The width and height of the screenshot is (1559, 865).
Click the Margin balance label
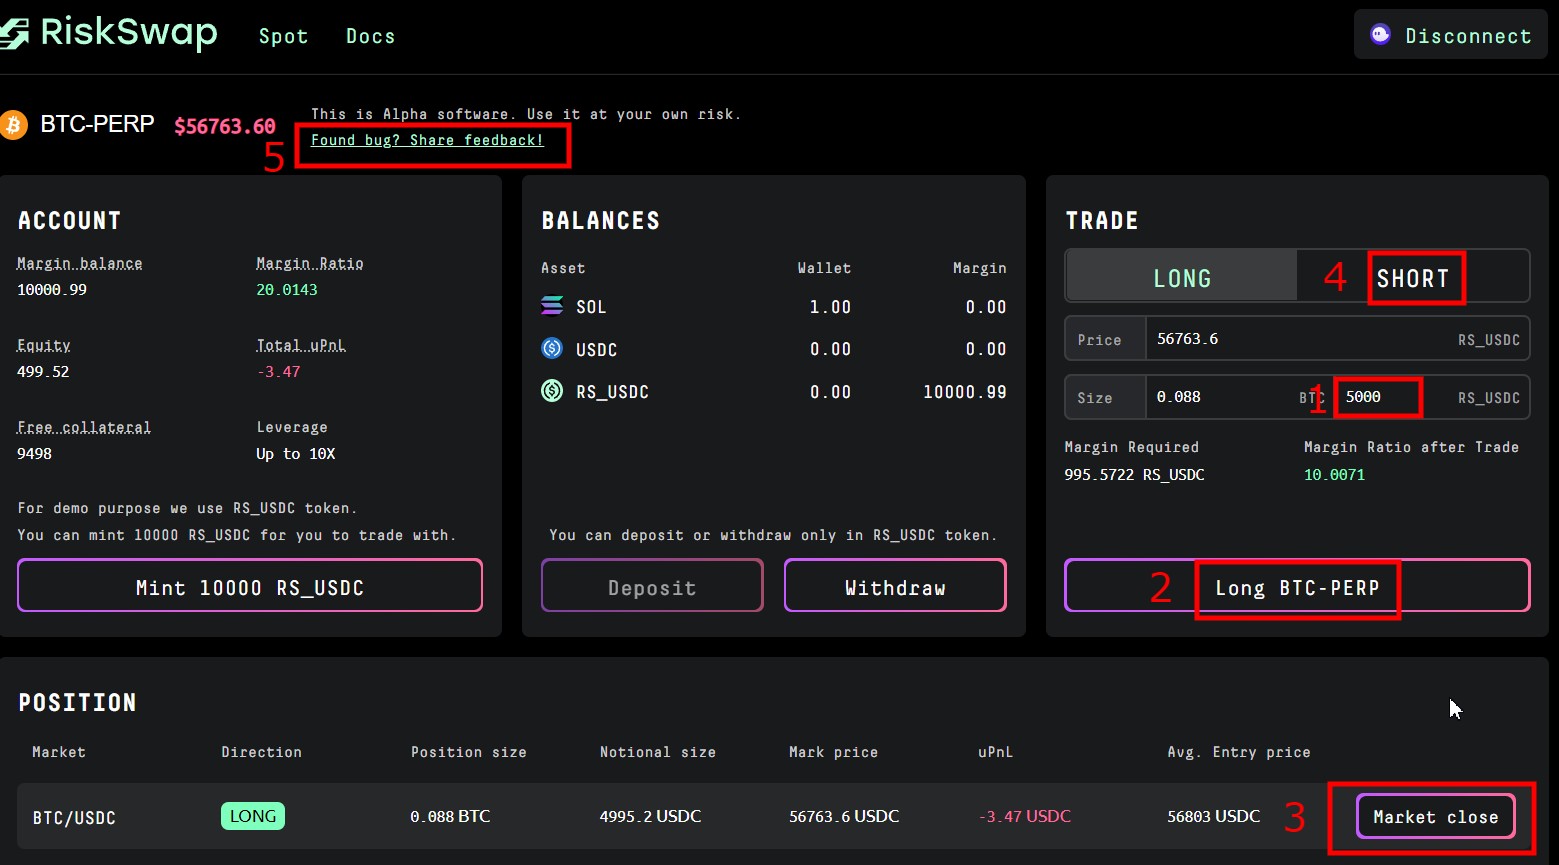(80, 263)
